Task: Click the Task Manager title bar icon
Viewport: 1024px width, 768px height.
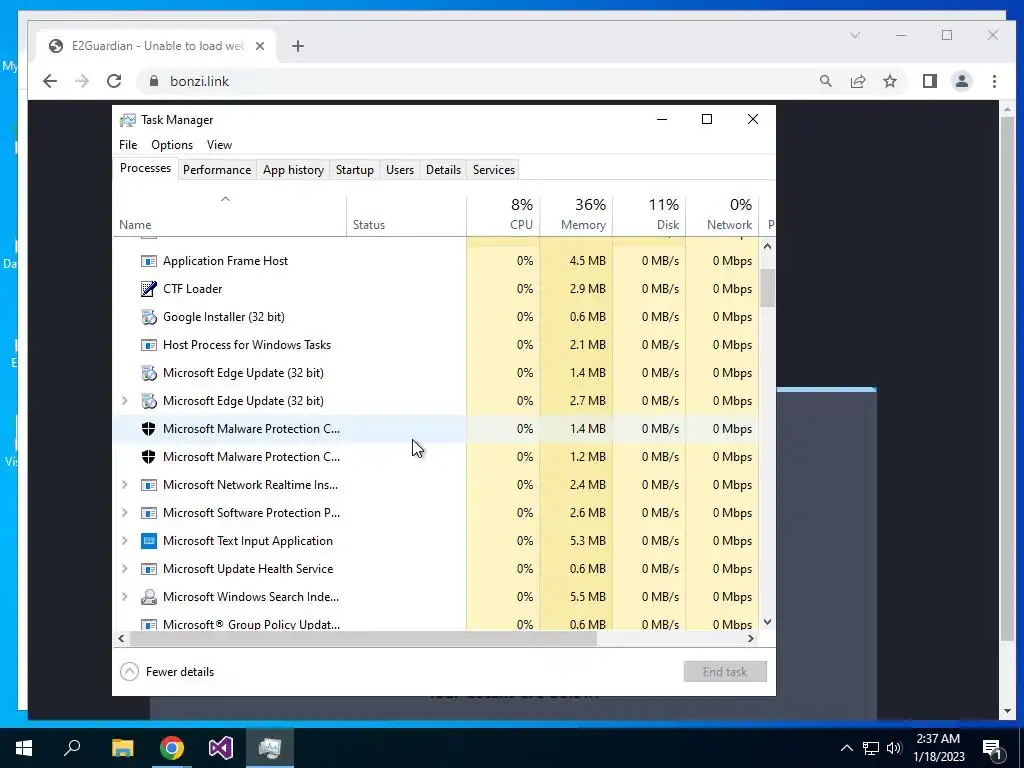Action: 128,120
